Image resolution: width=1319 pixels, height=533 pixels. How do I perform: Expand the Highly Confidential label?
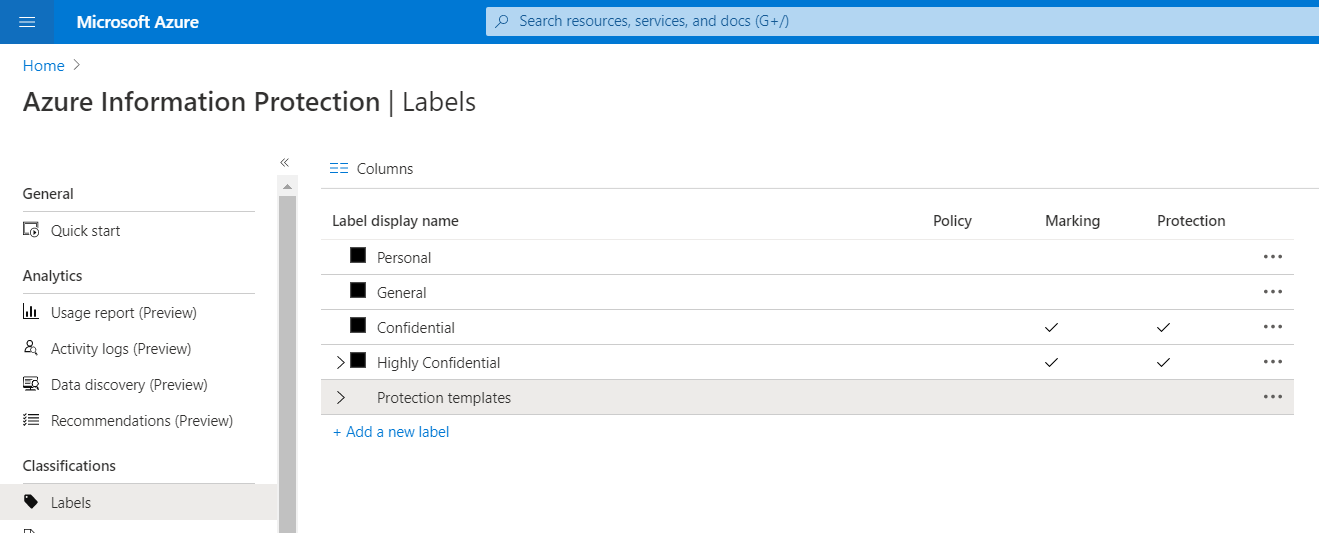(340, 362)
